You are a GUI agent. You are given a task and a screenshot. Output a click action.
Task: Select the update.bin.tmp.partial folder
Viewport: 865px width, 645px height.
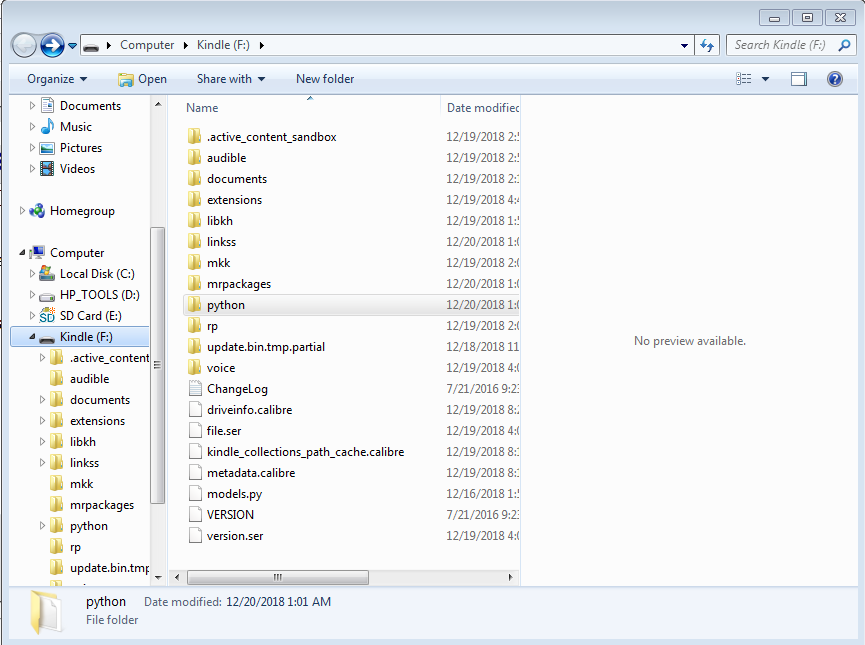[x=265, y=347]
